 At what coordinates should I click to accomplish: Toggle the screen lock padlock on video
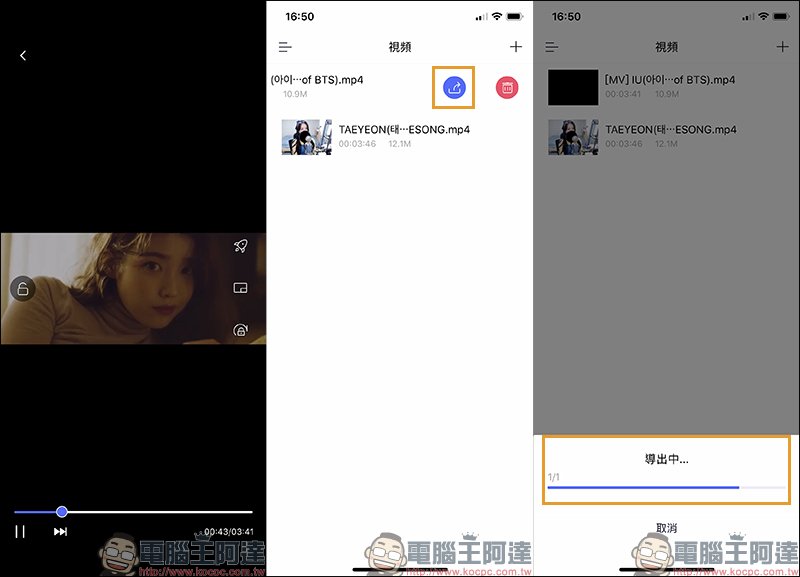pyautogui.click(x=22, y=289)
